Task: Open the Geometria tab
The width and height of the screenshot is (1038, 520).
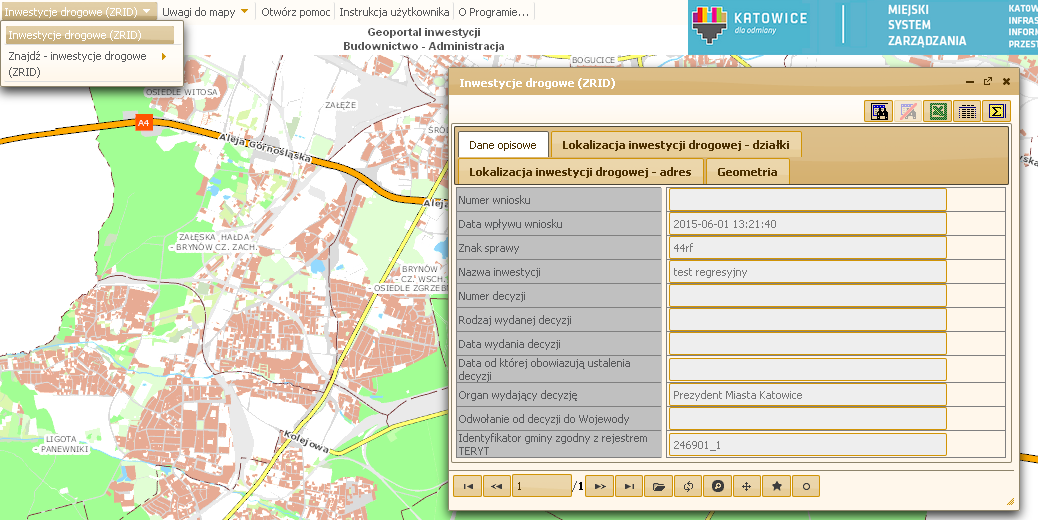Action: 747,172
